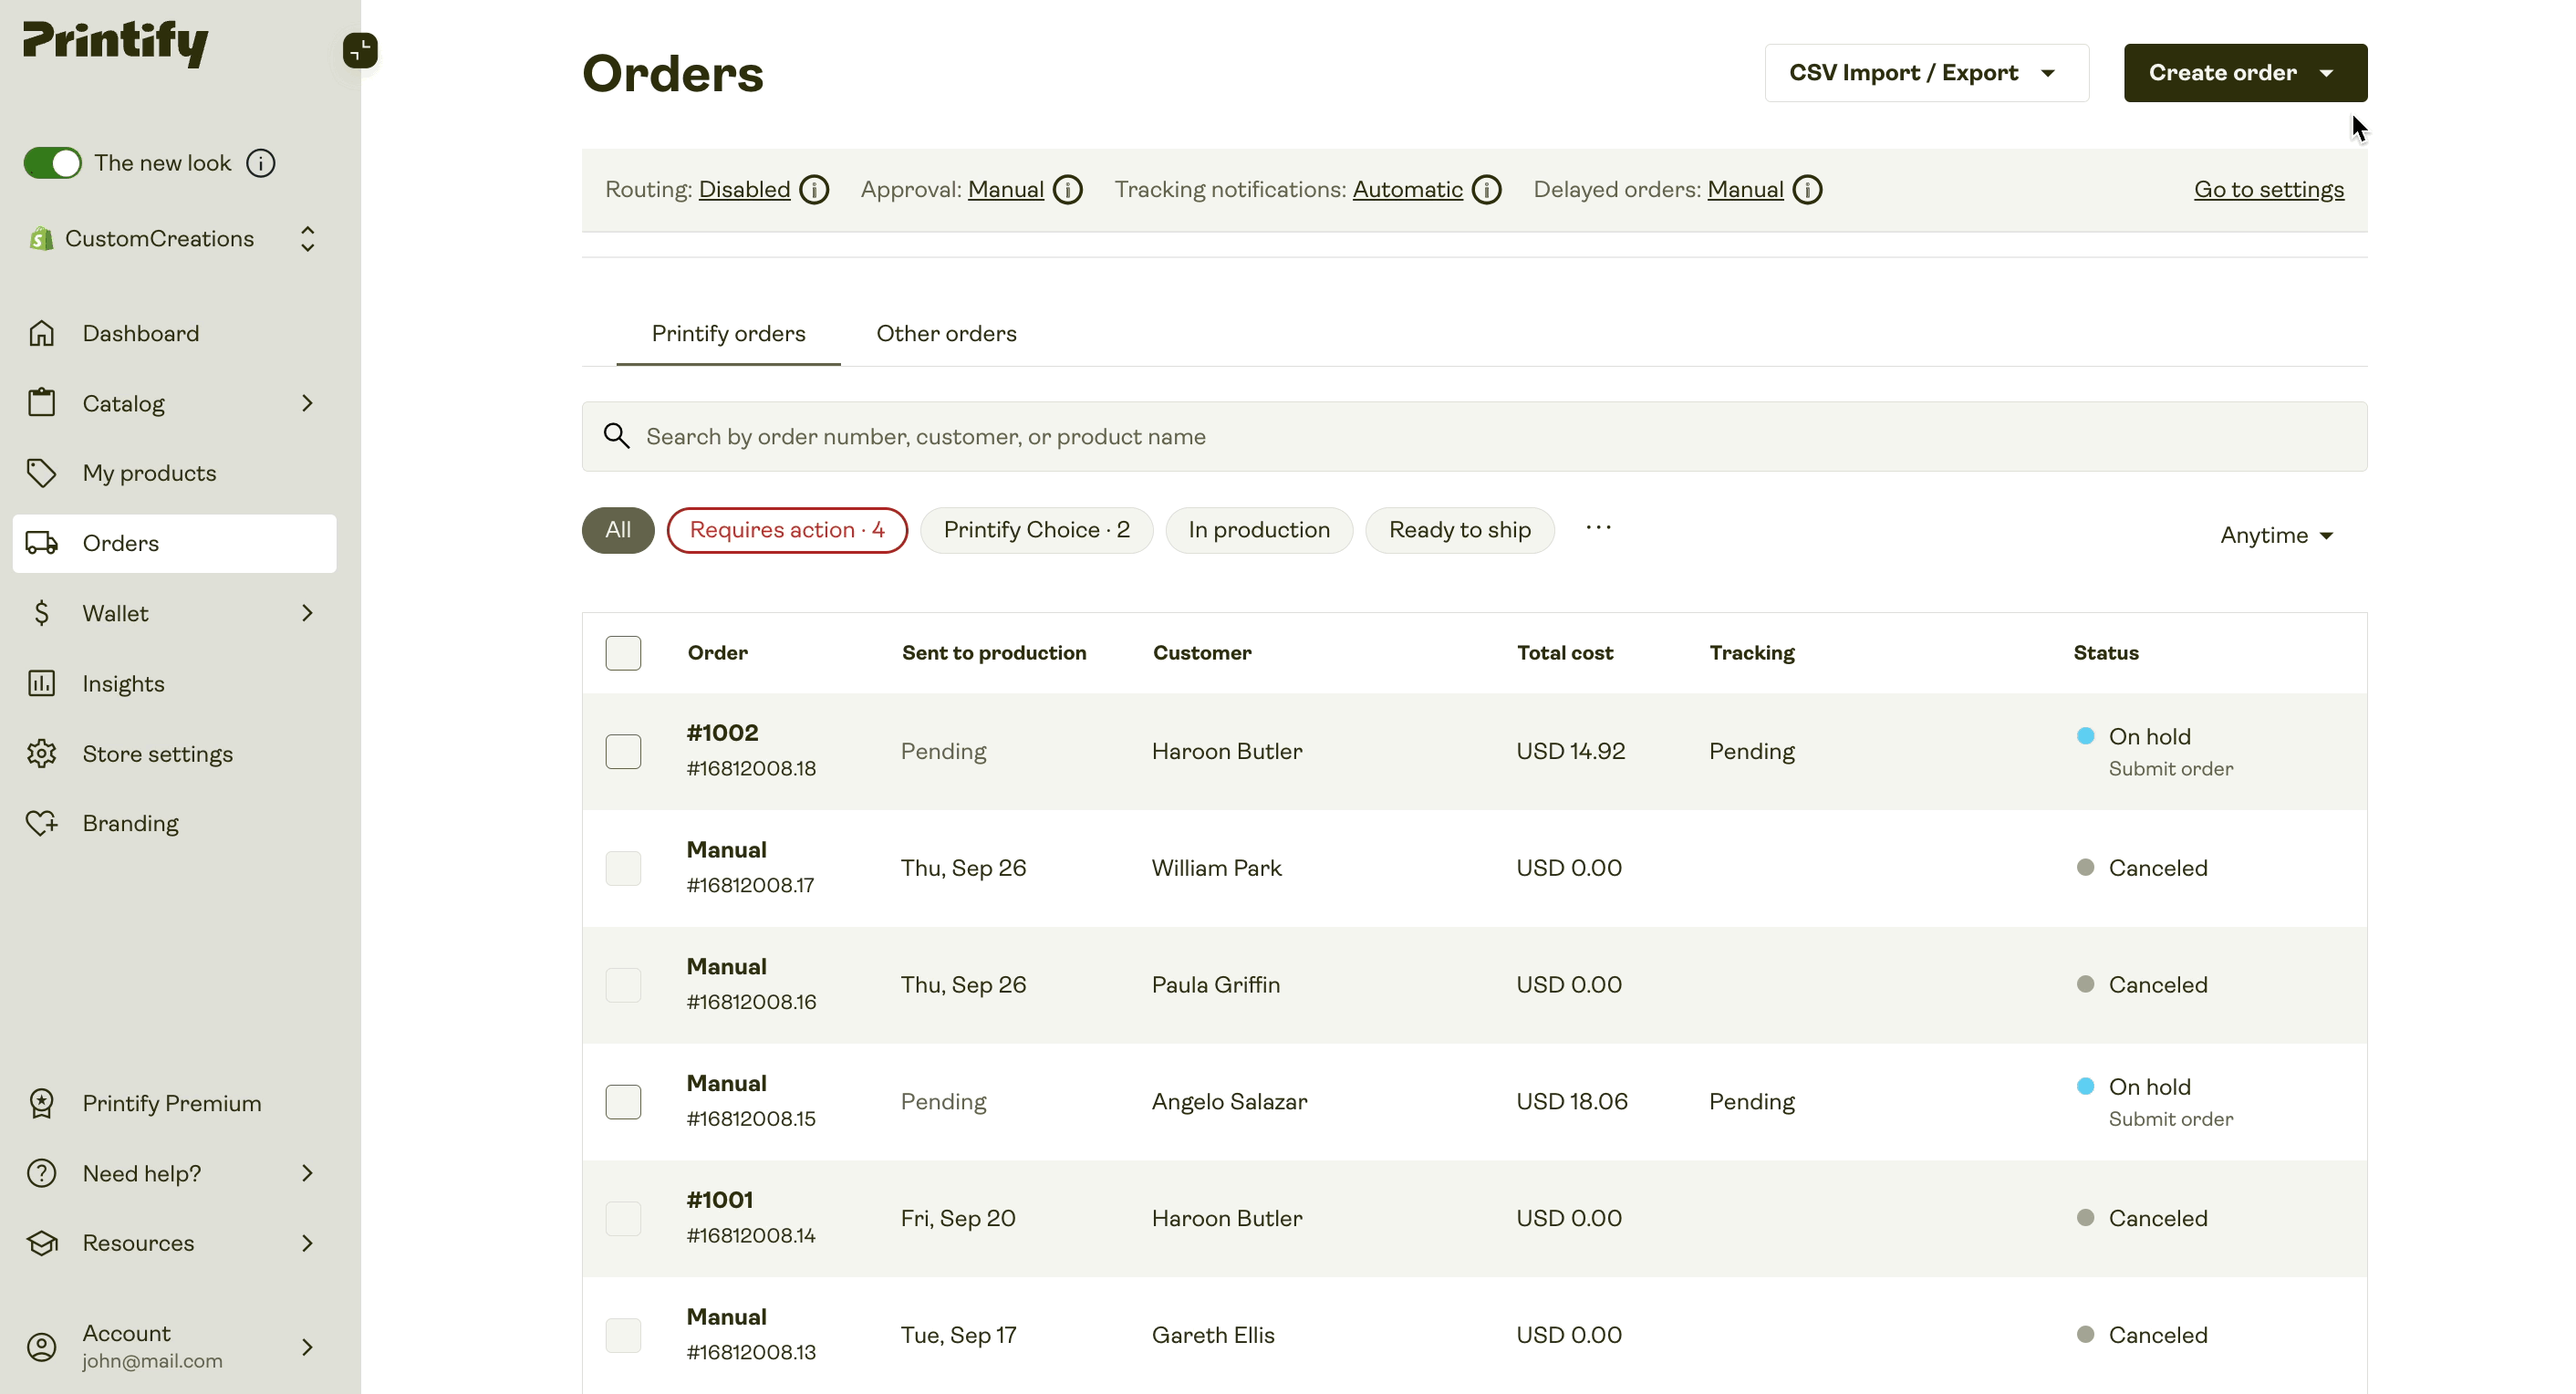Screen dimensions: 2576x1394
Task: Open Store settings via the gear icon
Action: [41, 753]
